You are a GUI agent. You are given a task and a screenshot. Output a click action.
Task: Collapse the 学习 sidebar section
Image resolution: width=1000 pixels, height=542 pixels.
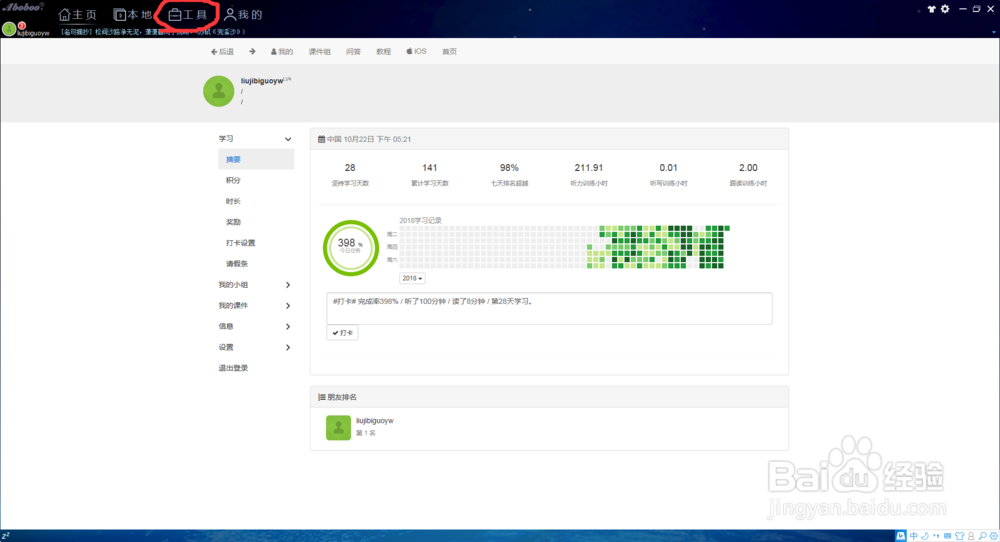pos(255,138)
